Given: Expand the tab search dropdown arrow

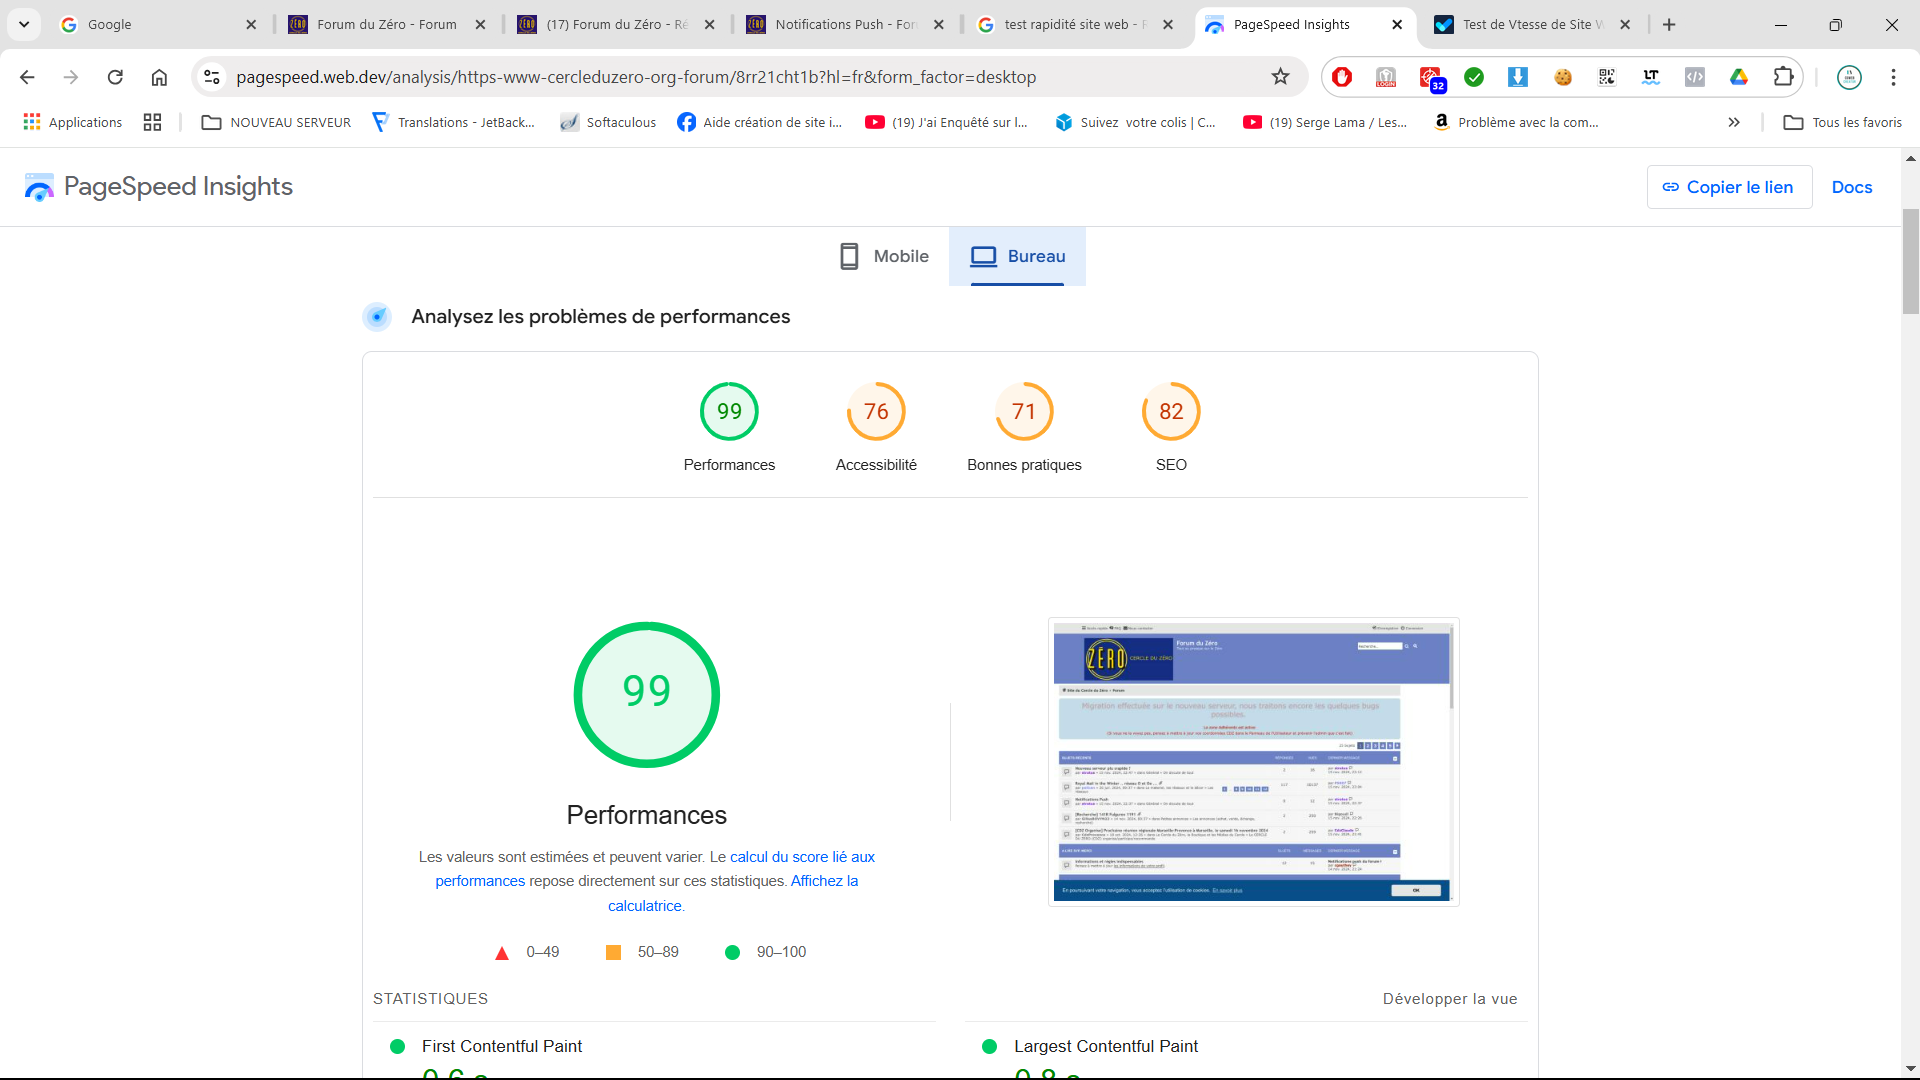Looking at the screenshot, I should (x=24, y=24).
